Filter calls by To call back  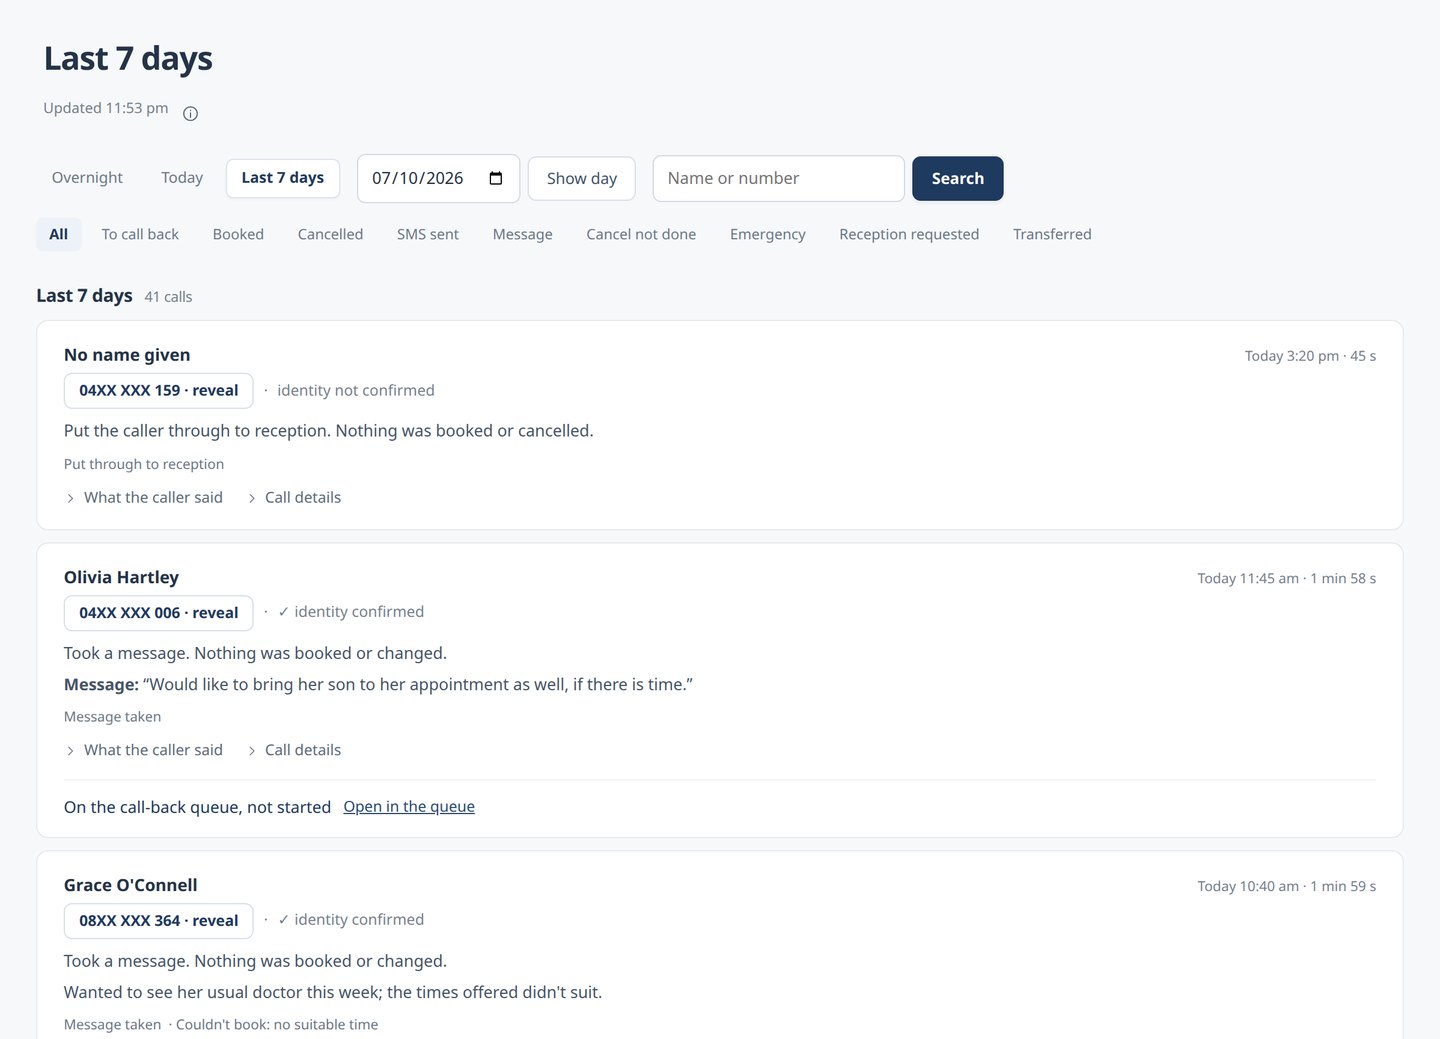(140, 234)
